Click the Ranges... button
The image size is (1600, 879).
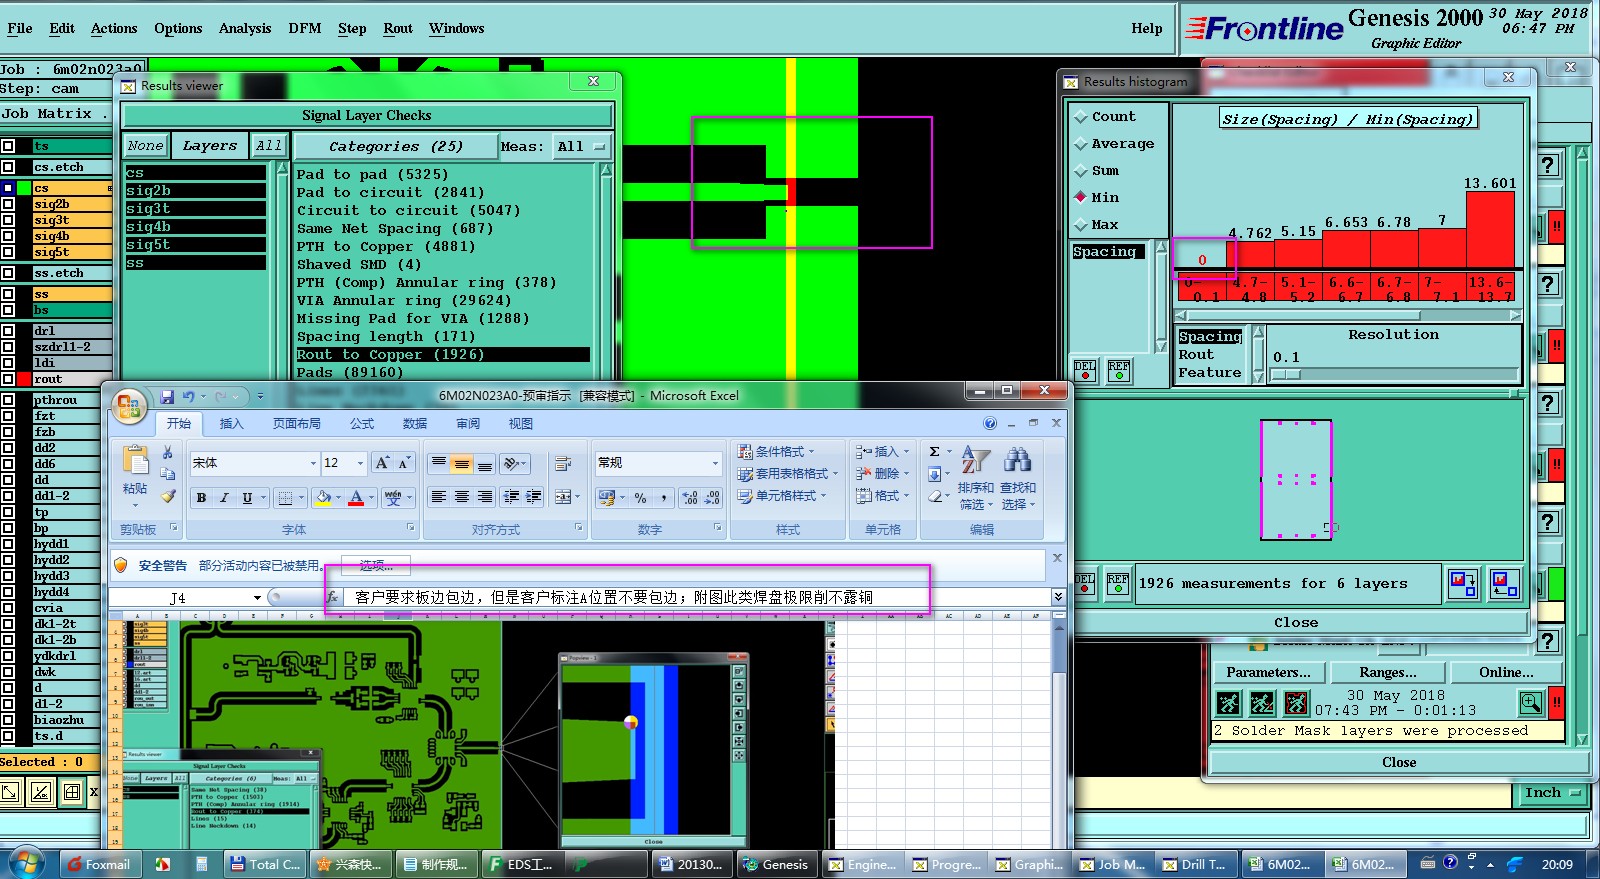click(1387, 672)
